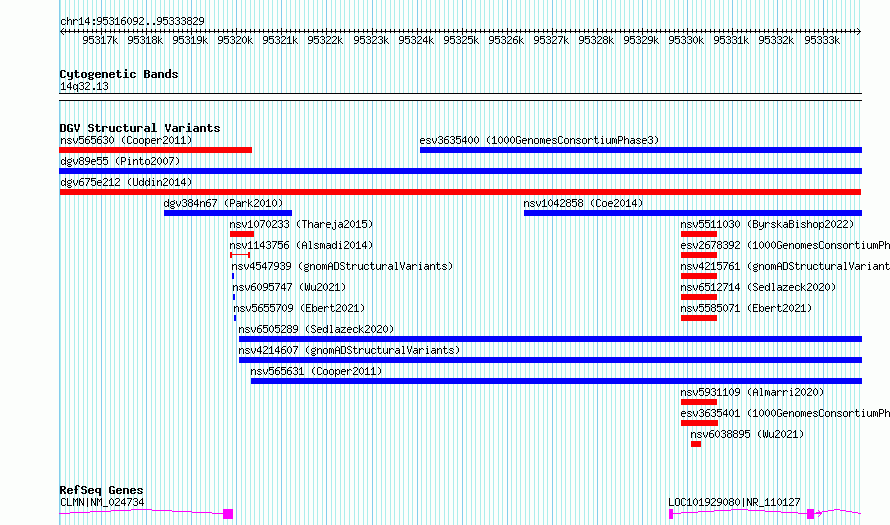Open the nsv4214607 gnomADStructuralVariants blue bar

coord(551,360)
